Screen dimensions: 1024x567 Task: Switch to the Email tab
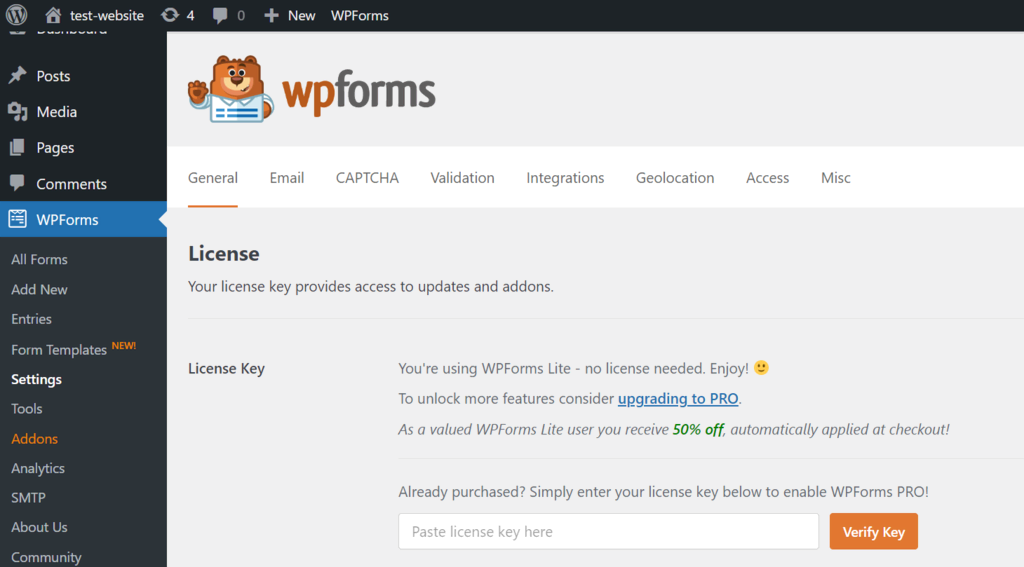pos(286,178)
